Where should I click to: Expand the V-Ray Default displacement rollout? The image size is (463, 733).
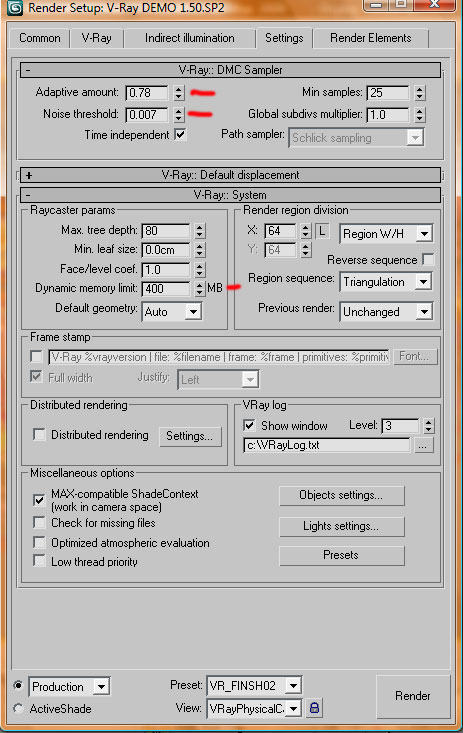(x=231, y=175)
